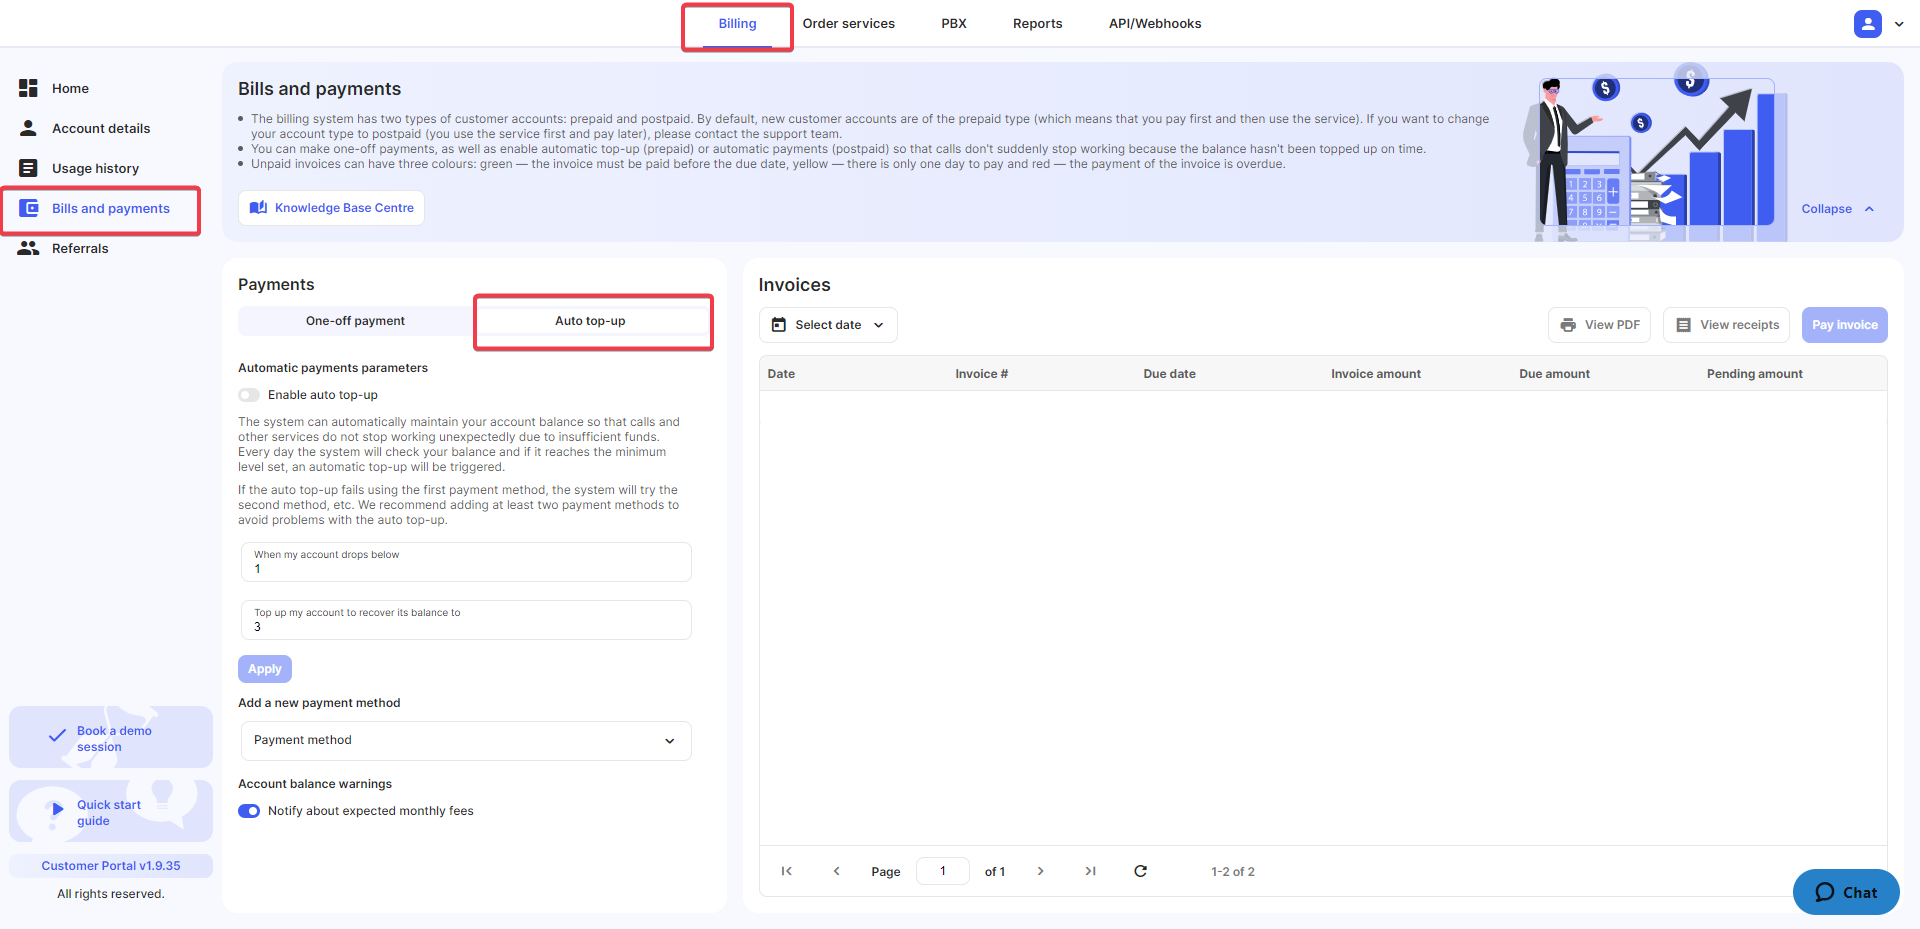This screenshot has width=1920, height=929.
Task: Open Account details in the sidebar
Action: pyautogui.click(x=101, y=128)
